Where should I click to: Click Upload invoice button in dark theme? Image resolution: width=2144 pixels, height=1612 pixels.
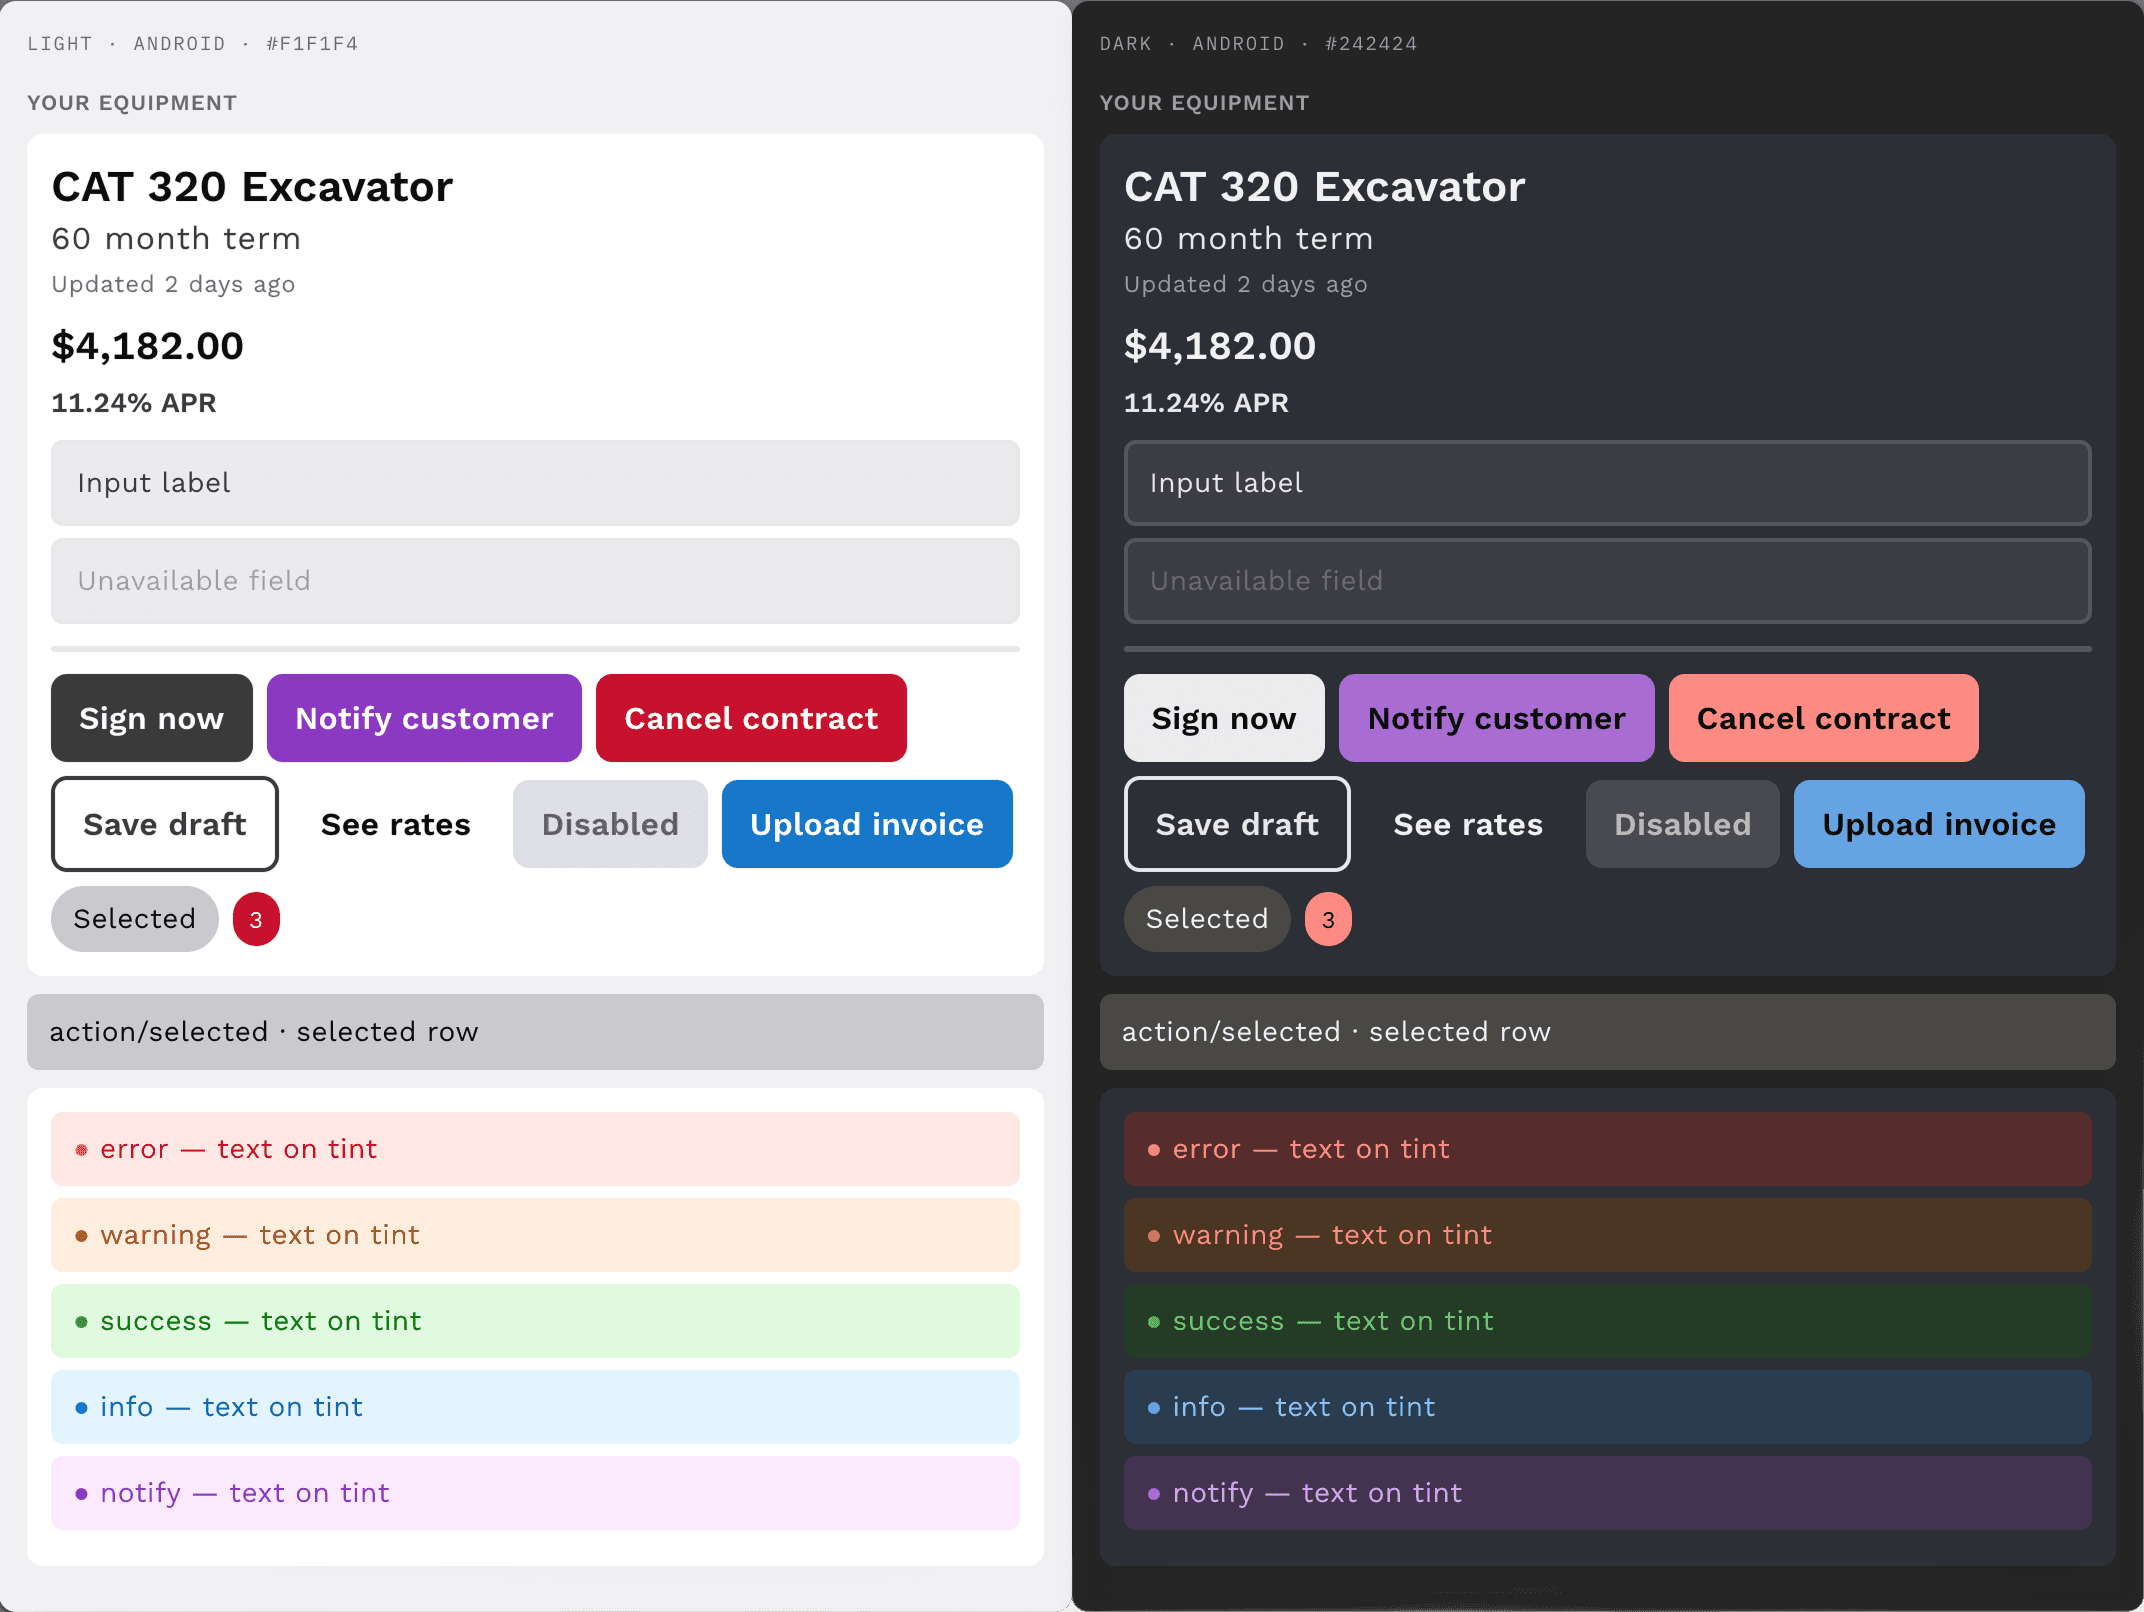(1939, 824)
